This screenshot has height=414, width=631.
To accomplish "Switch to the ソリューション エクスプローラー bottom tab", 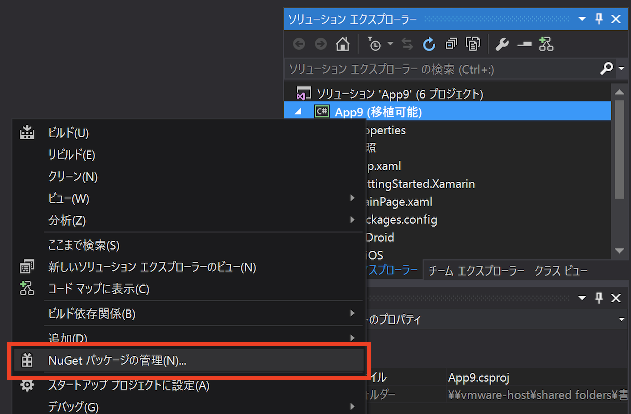I will 393,270.
